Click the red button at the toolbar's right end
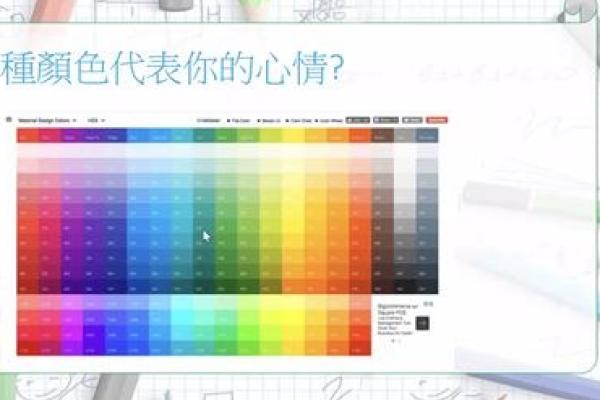 click(x=436, y=119)
